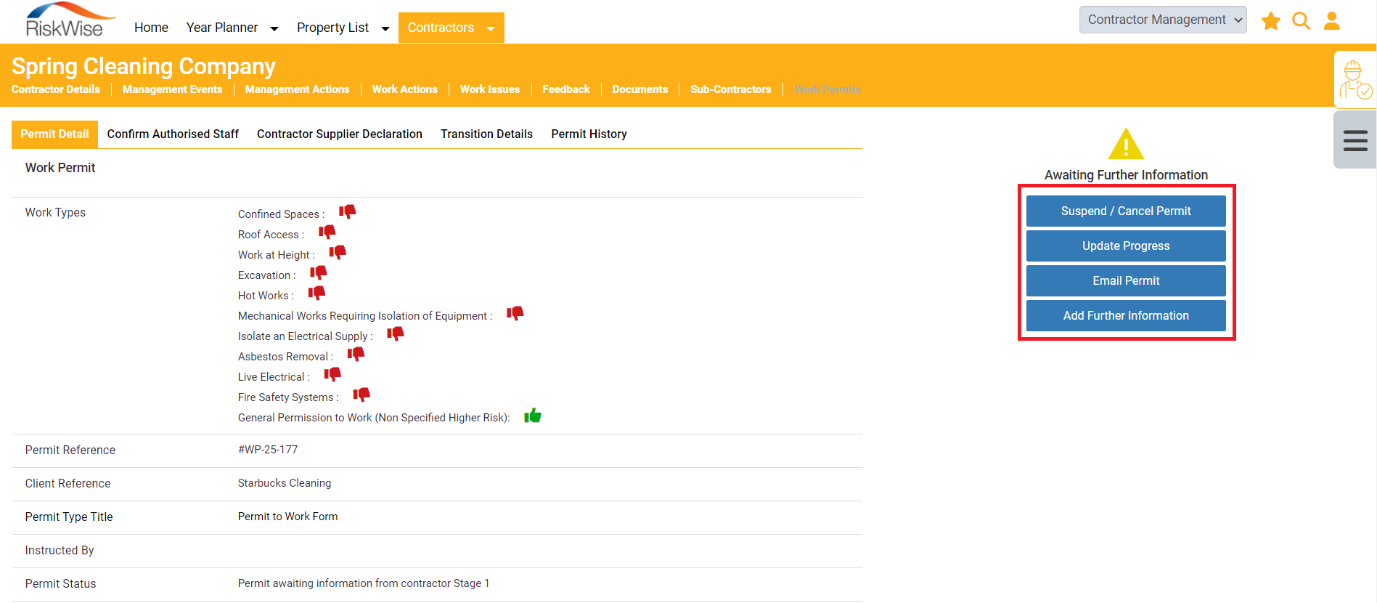
Task: Open the Work Issues section
Action: pos(490,89)
